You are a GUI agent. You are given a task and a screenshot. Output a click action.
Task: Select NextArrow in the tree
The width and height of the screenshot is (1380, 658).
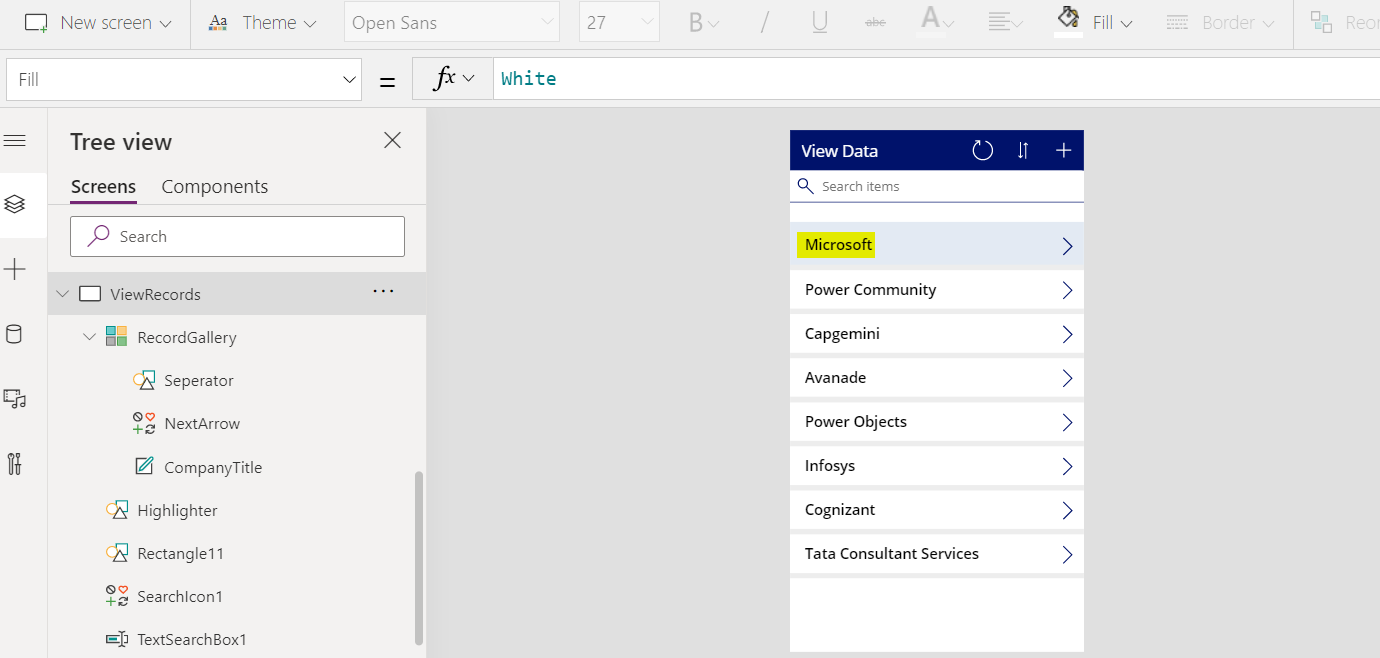coord(237,423)
